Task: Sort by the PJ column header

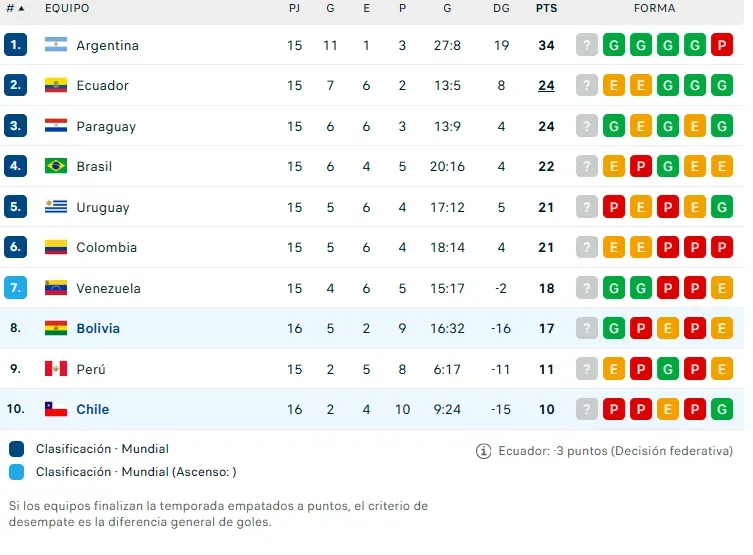Action: point(294,8)
